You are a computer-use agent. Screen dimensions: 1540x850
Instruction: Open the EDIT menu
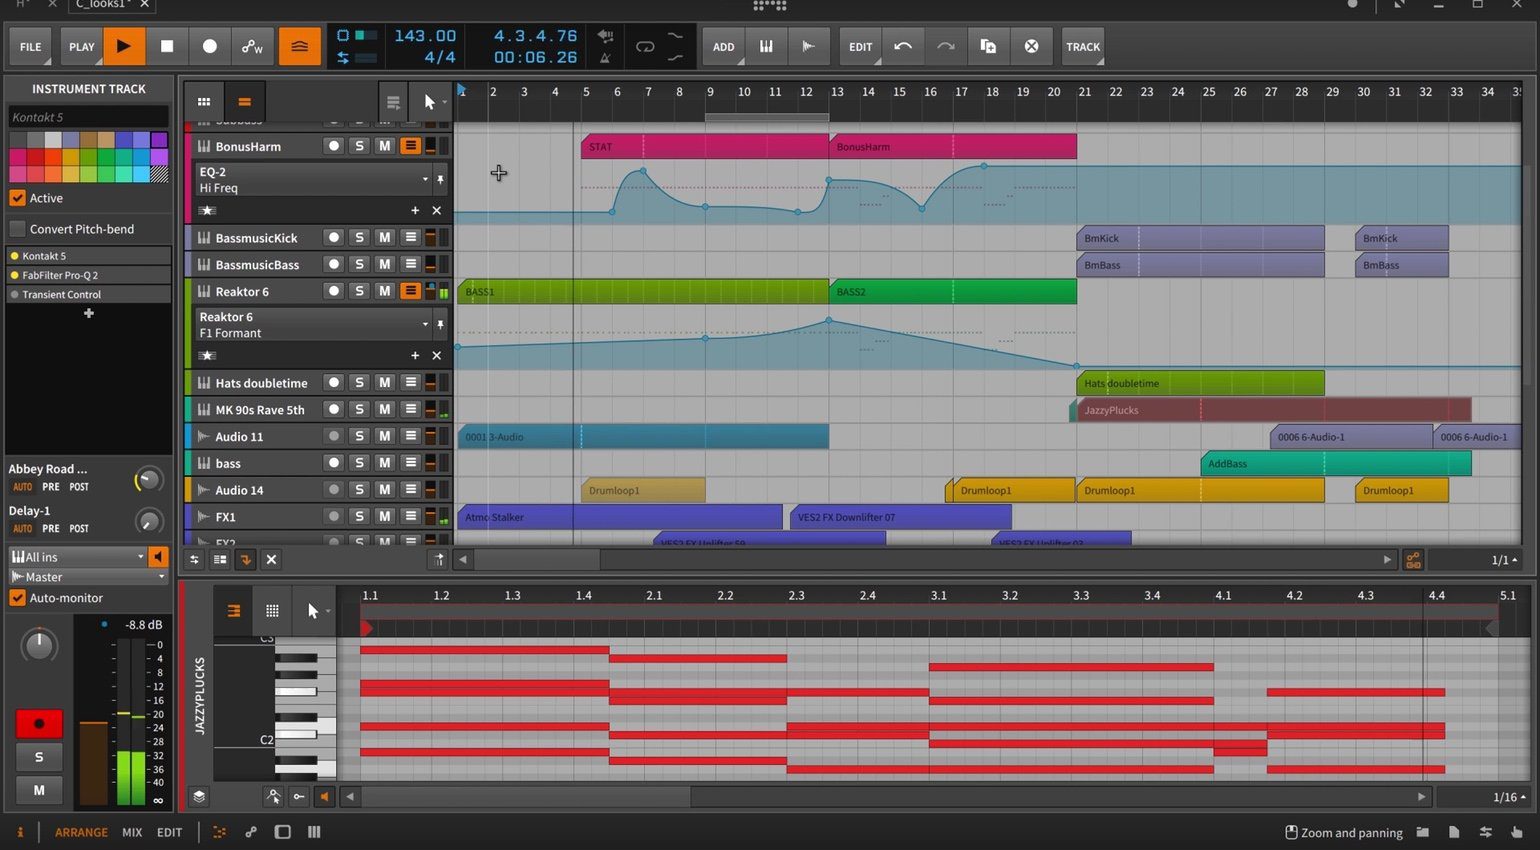point(860,46)
